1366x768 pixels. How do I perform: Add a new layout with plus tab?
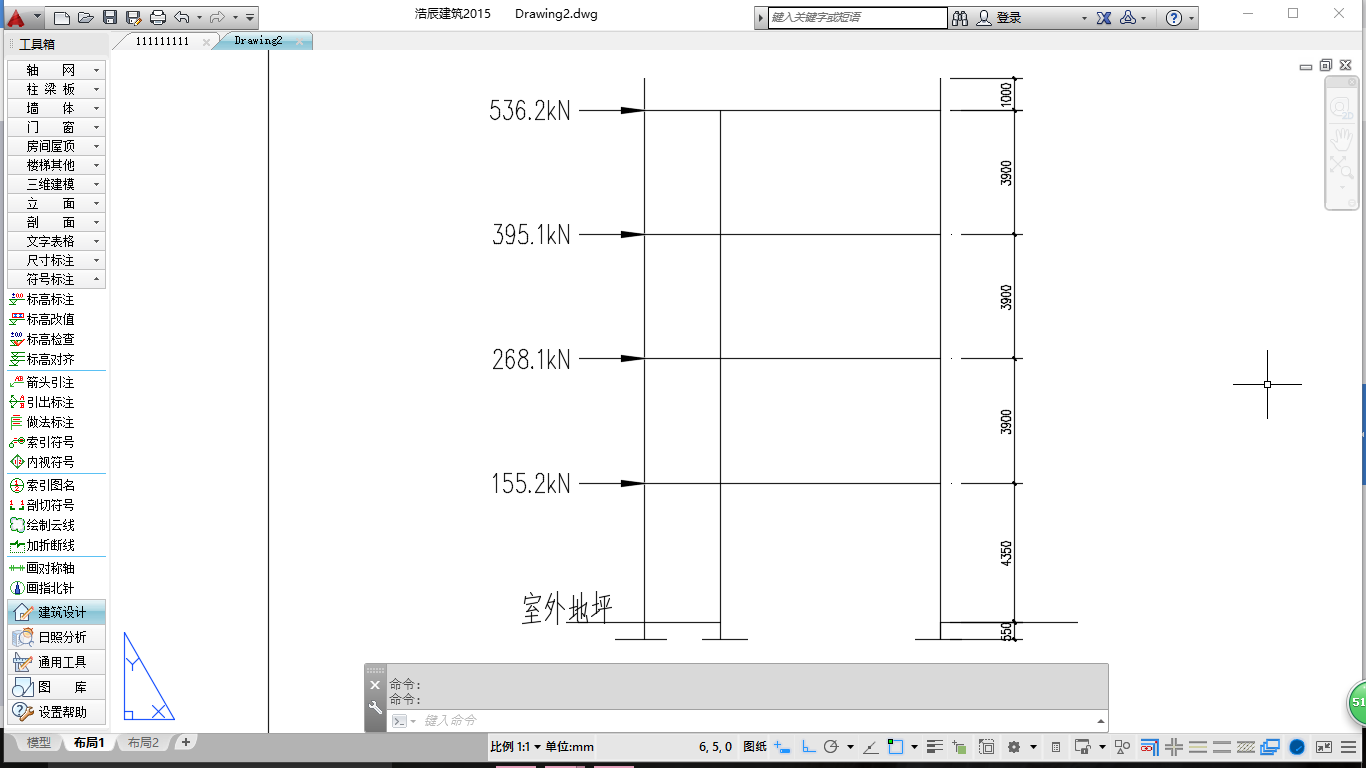tap(185, 742)
